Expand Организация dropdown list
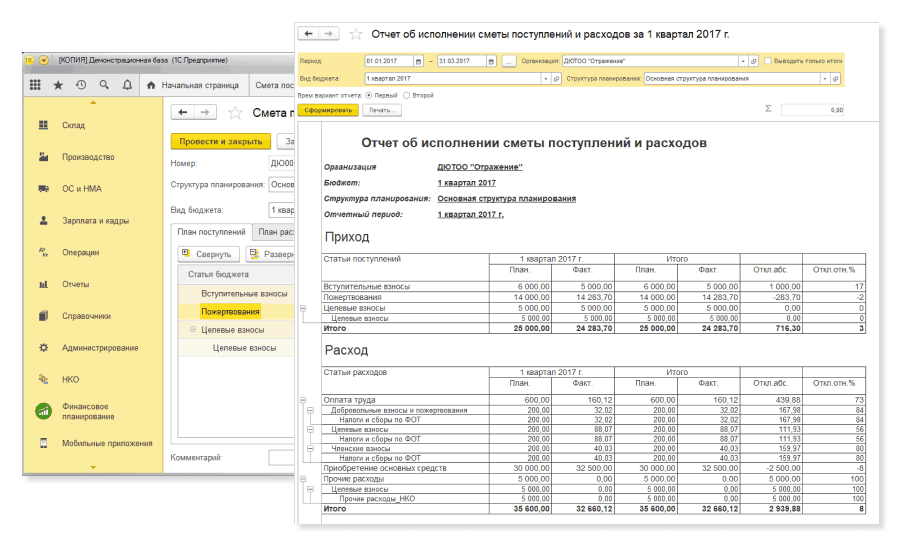Screen dimensions: 900x546 click(x=743, y=61)
